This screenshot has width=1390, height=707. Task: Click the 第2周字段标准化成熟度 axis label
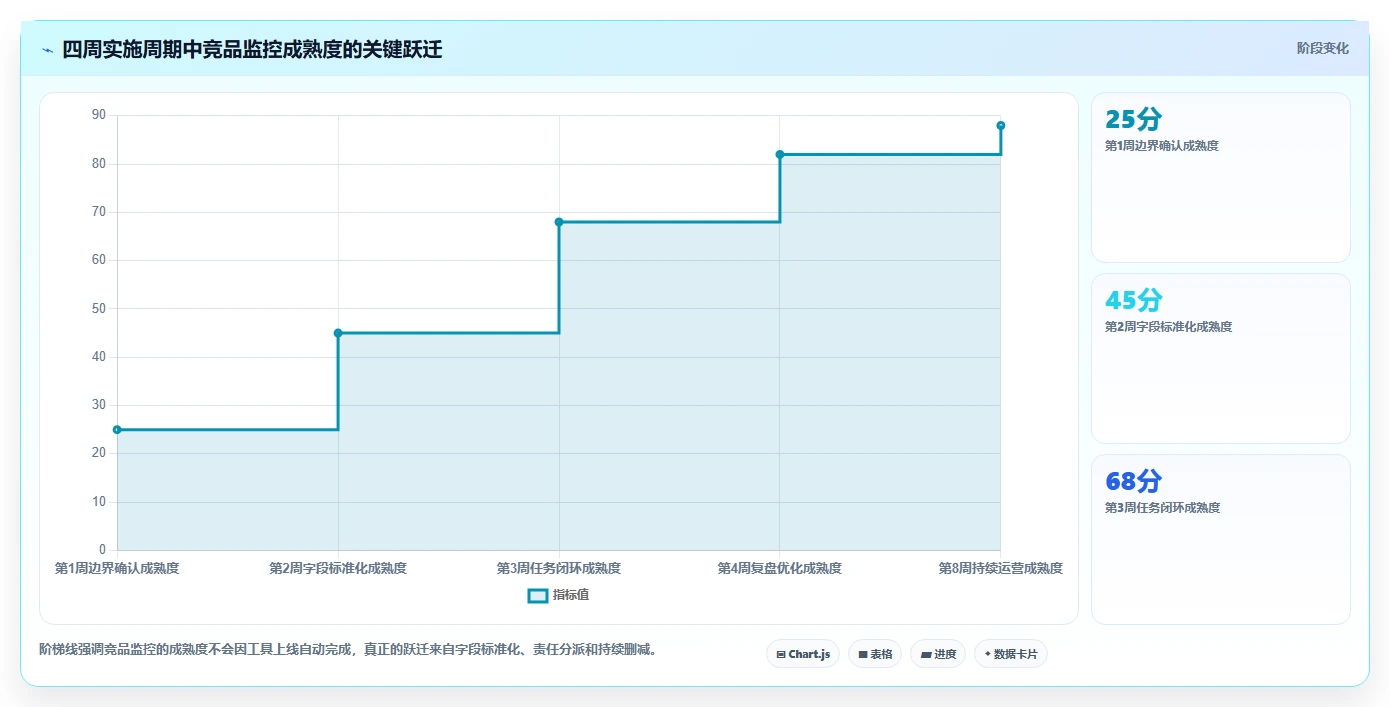(x=338, y=568)
